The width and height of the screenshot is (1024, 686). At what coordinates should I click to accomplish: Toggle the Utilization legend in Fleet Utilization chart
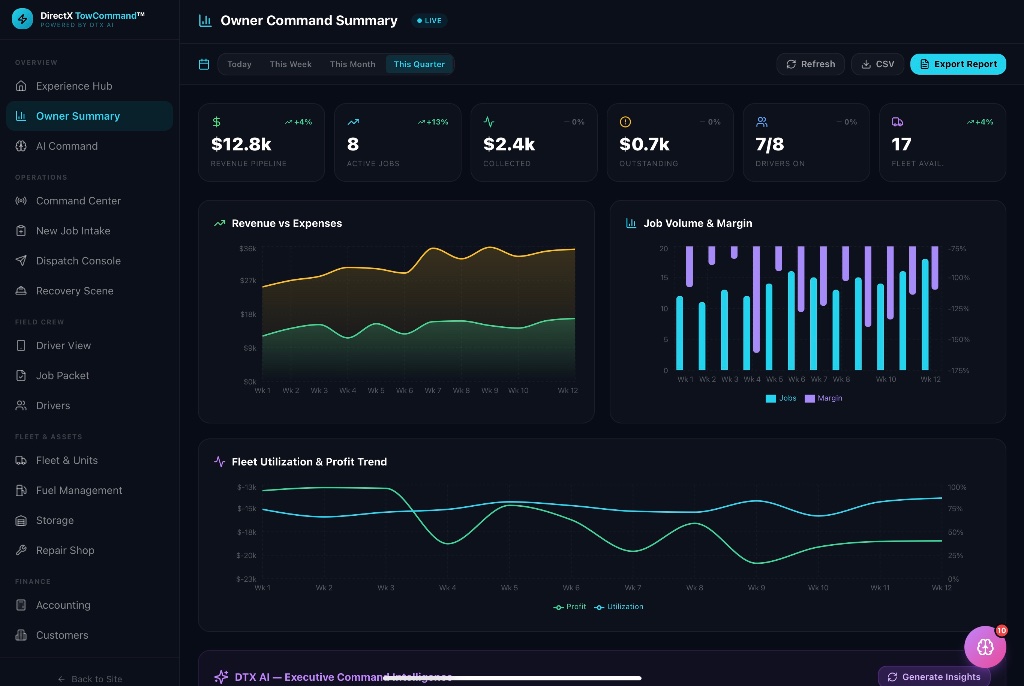[618, 606]
